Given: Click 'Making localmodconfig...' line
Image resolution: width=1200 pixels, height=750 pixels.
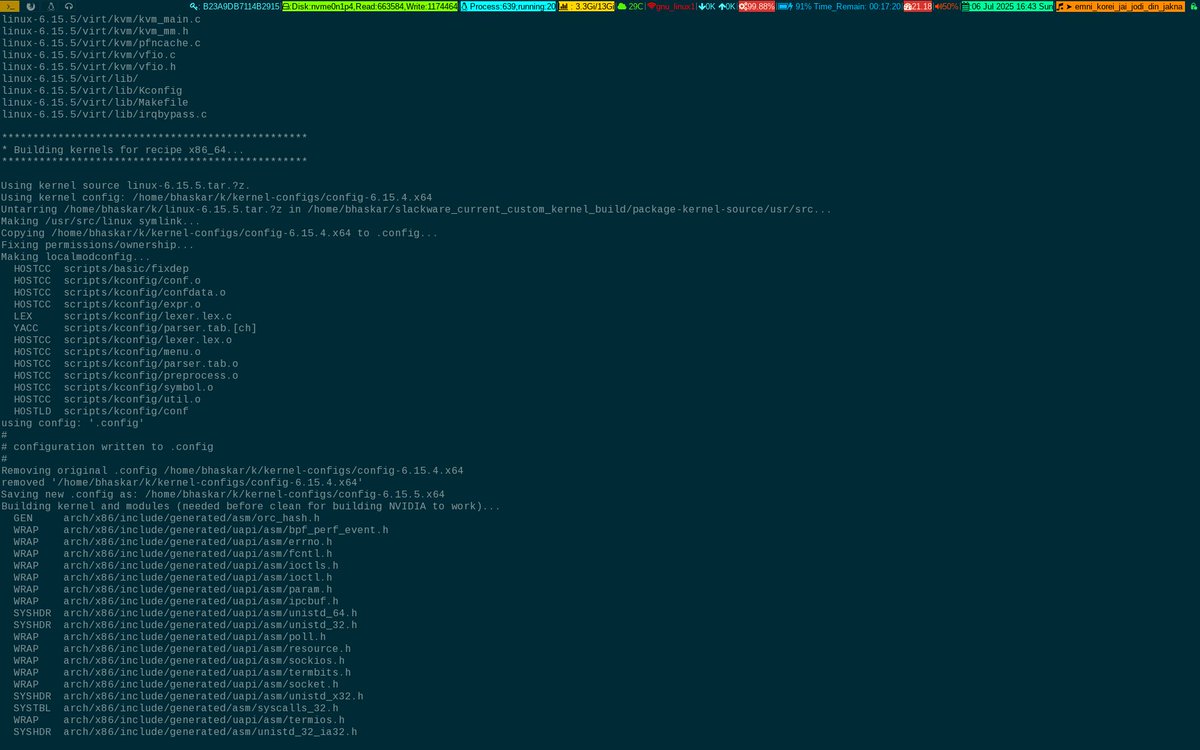Looking at the screenshot, I should (x=76, y=257).
